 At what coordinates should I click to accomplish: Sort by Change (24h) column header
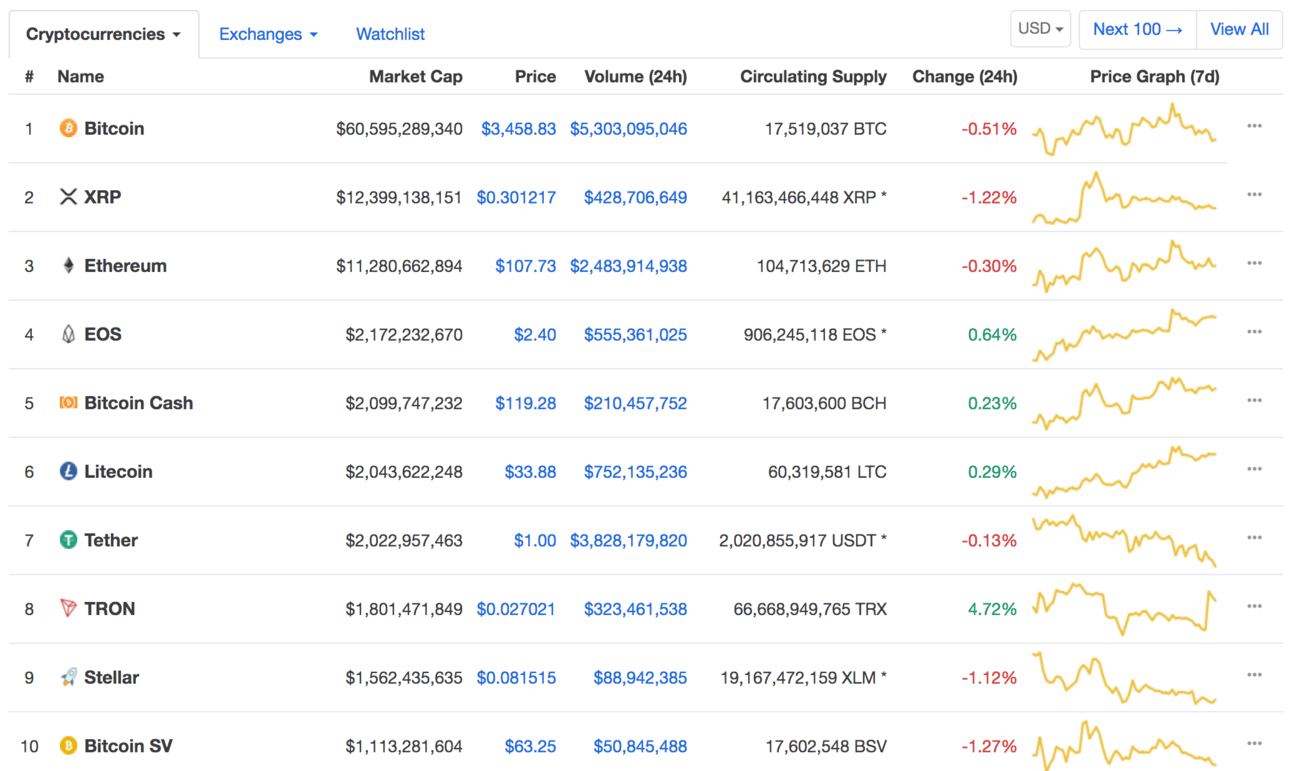click(x=965, y=76)
